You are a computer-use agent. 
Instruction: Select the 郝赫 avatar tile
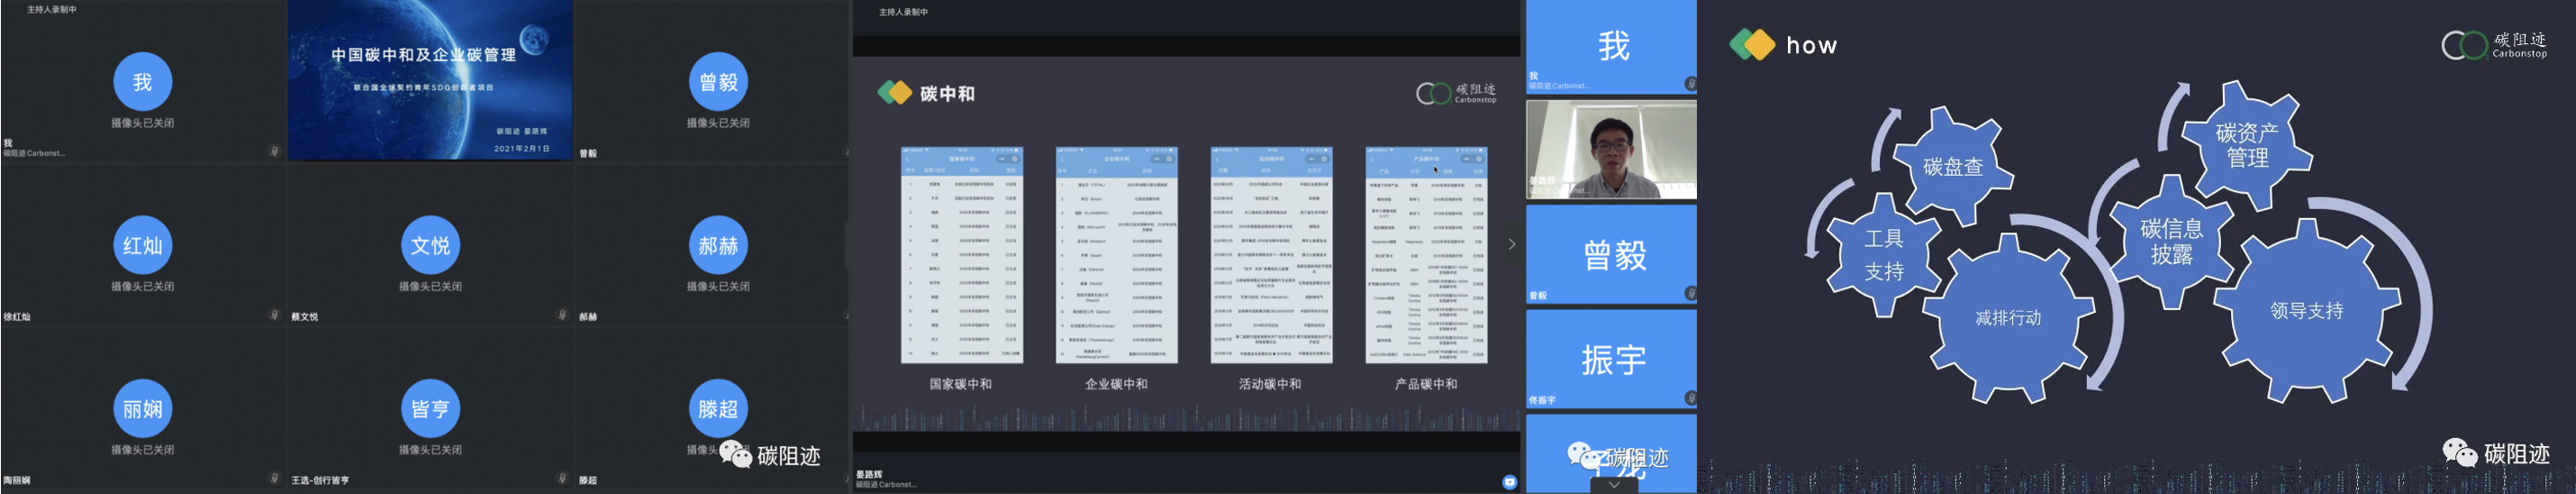click(718, 245)
